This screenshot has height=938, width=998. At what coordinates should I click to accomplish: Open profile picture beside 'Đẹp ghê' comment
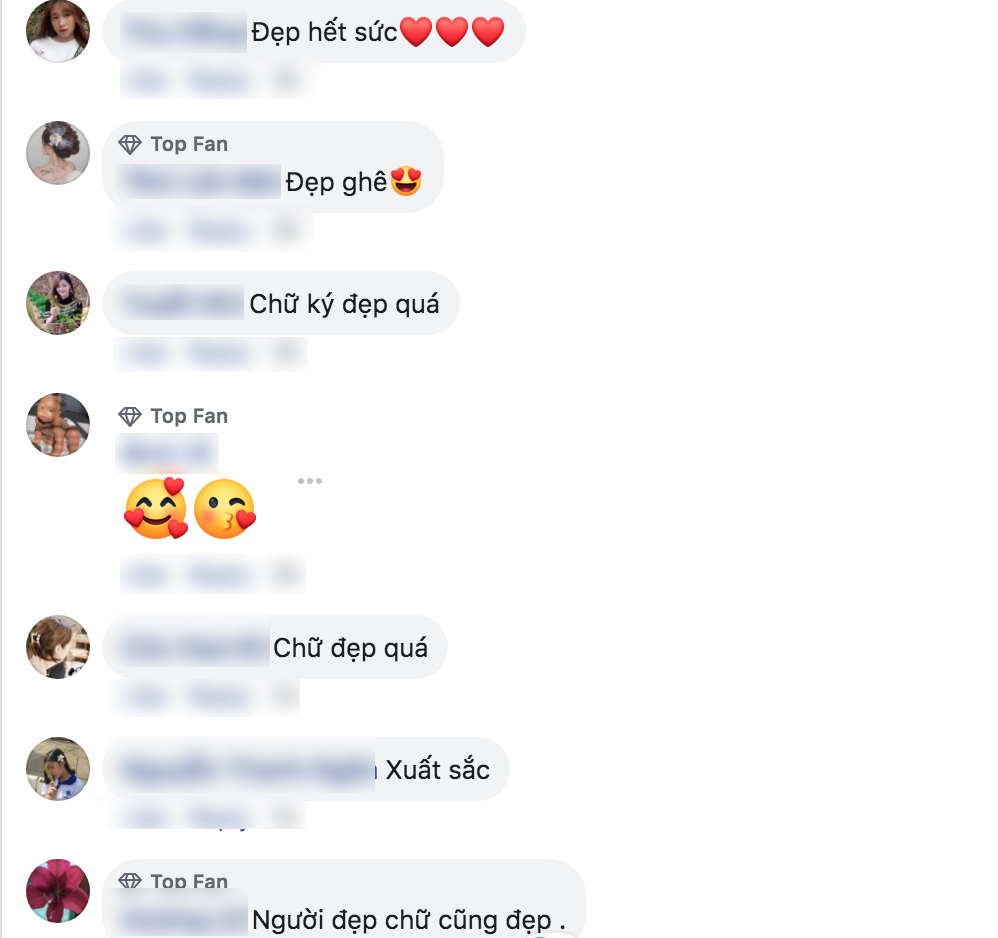[58, 153]
